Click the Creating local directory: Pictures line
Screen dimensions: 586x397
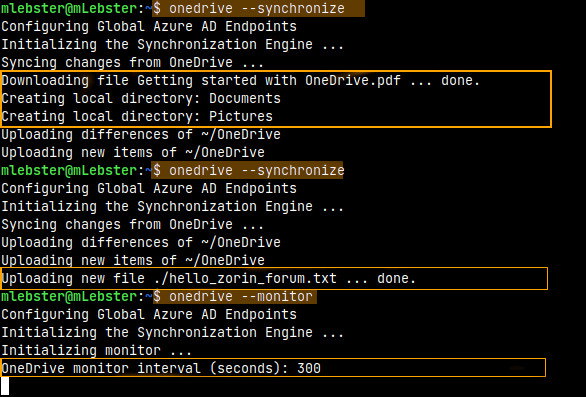point(137,117)
